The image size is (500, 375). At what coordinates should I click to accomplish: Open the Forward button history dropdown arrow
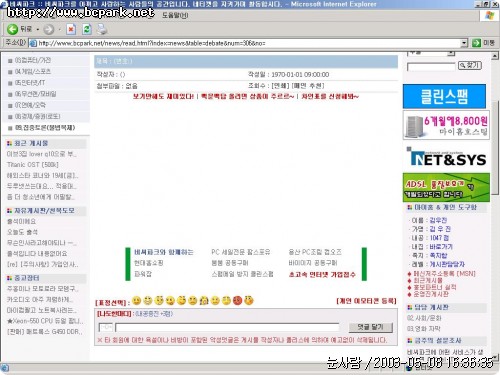(x=59, y=30)
